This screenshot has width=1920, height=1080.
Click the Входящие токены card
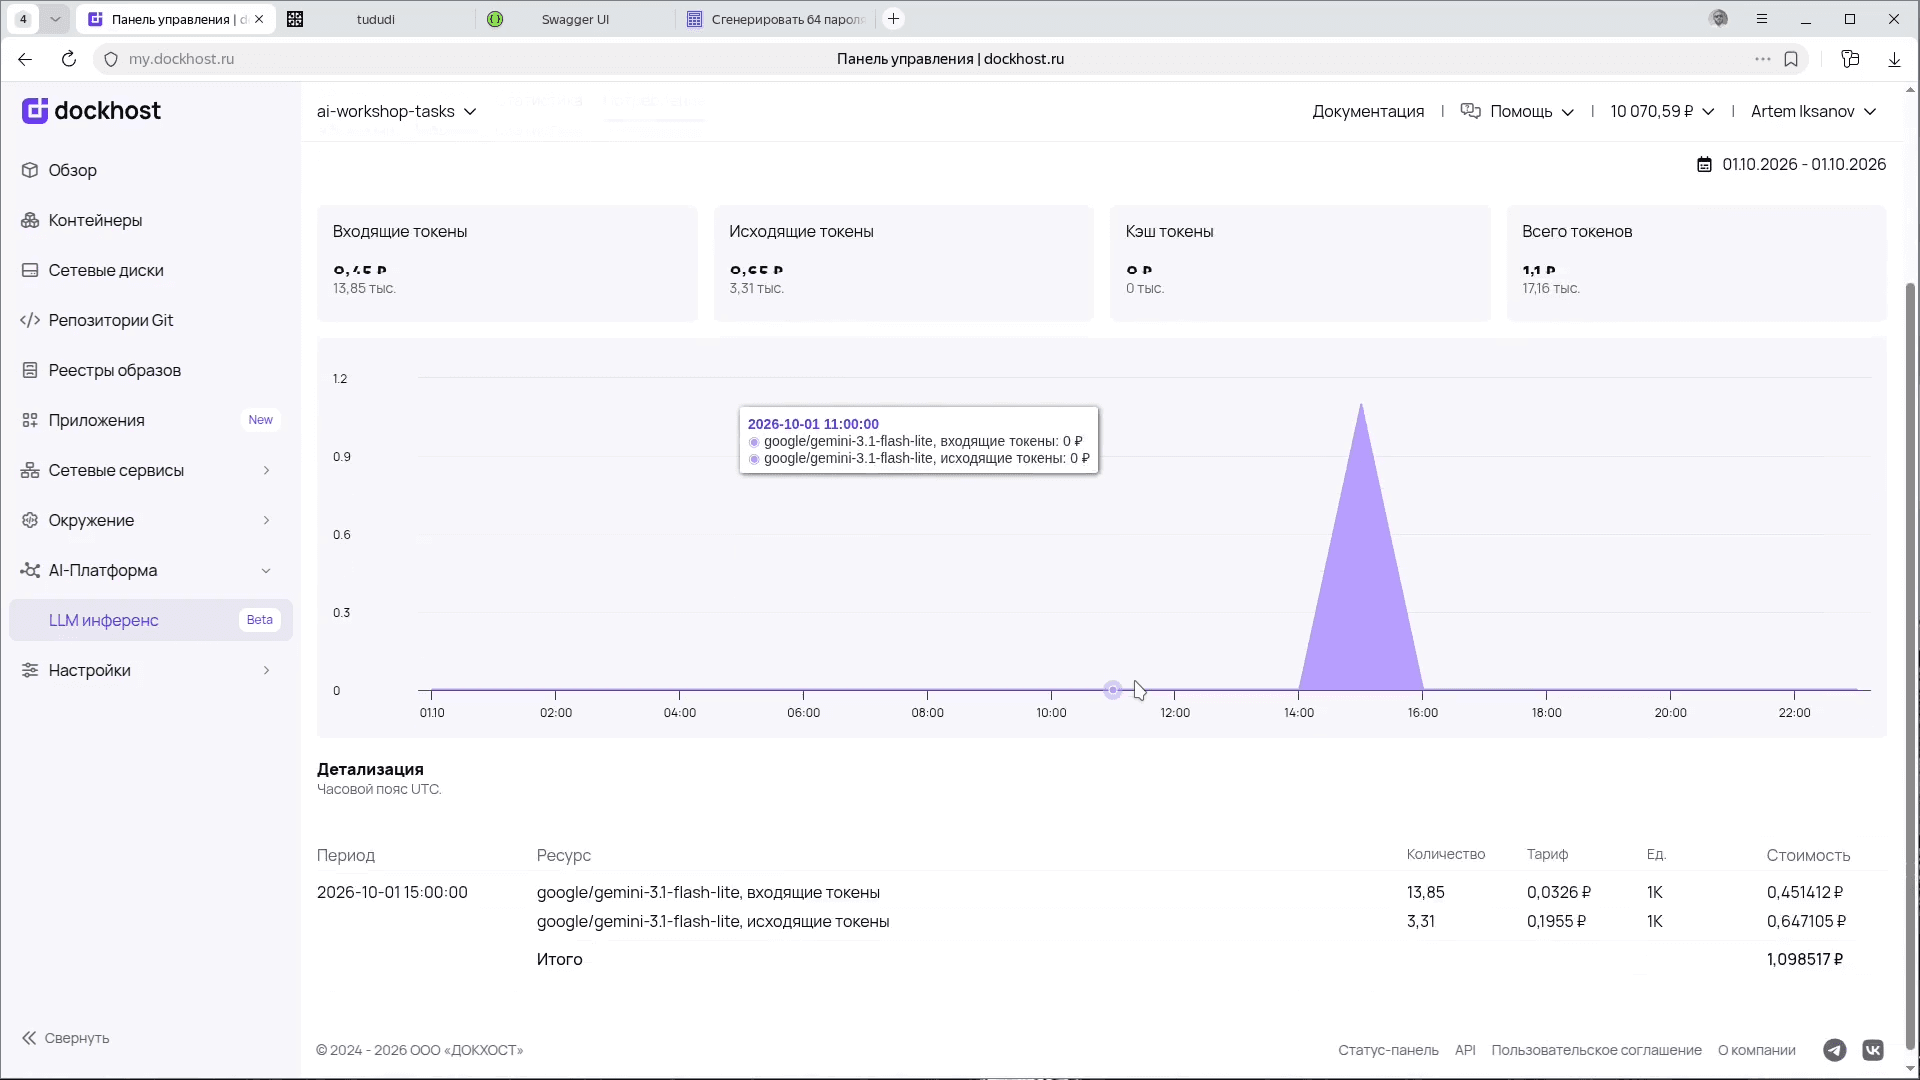tap(507, 264)
